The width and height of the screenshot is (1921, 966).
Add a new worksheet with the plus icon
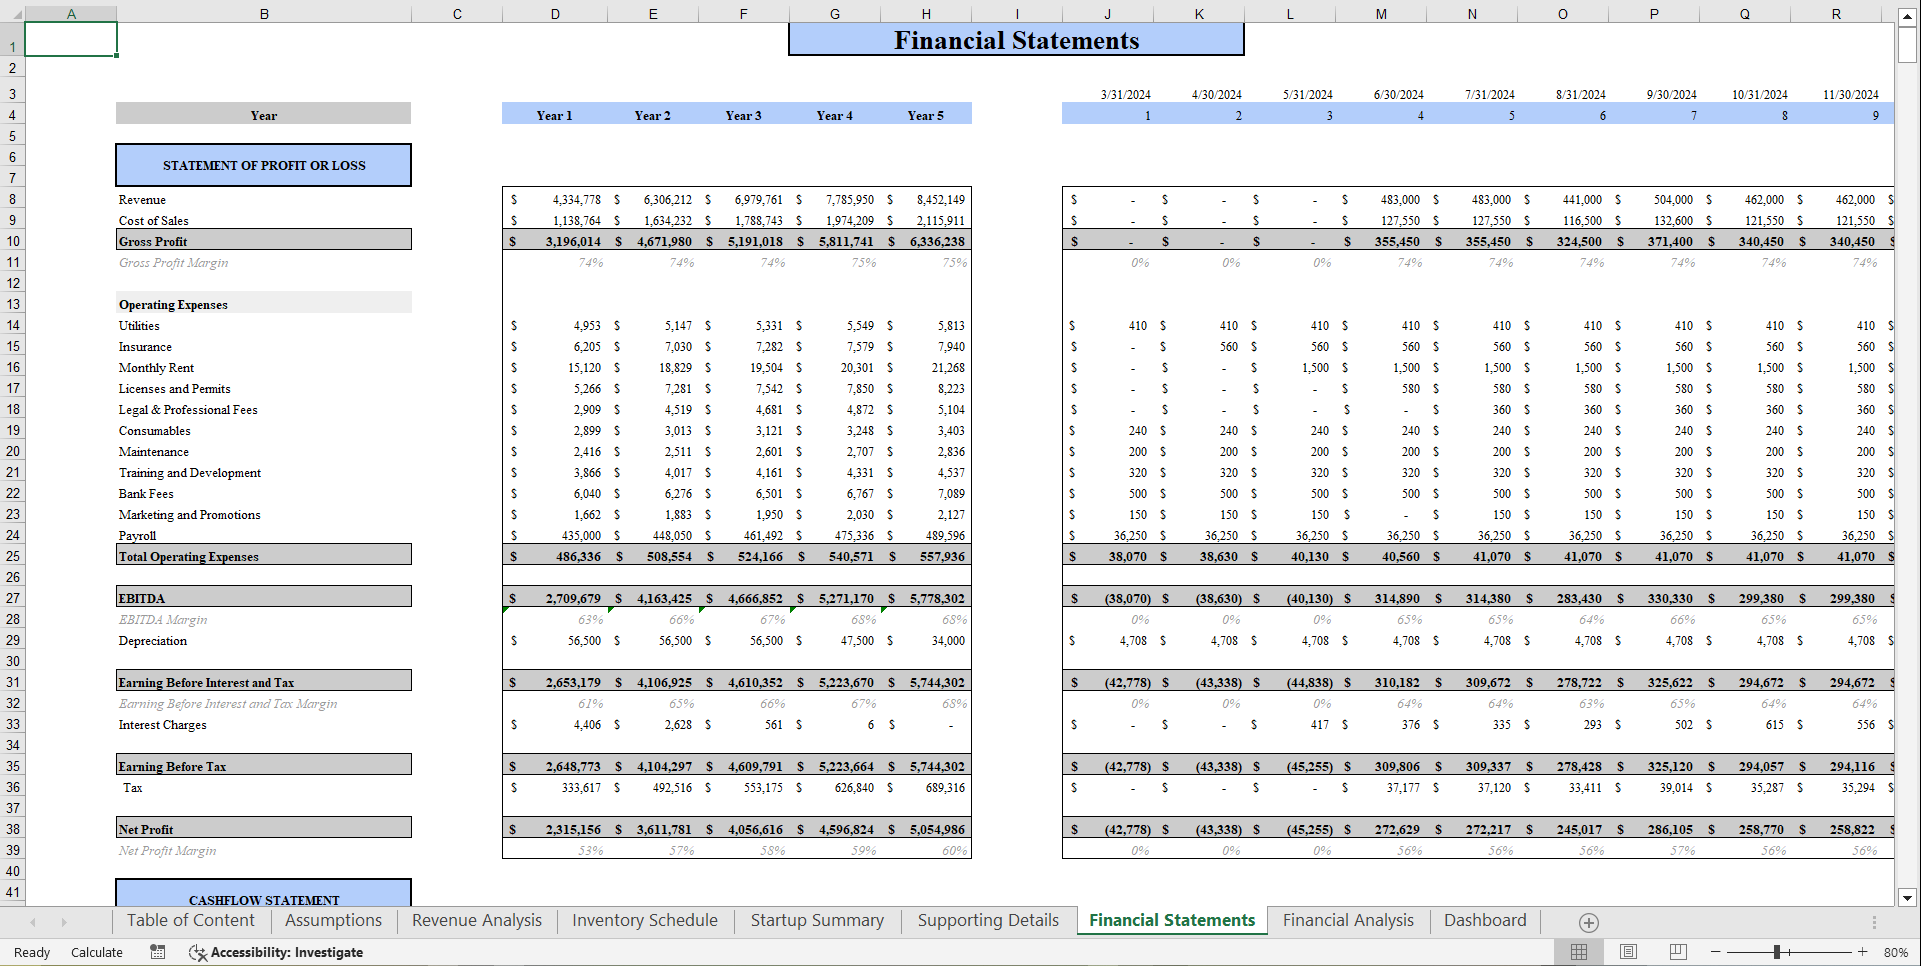pos(1588,921)
